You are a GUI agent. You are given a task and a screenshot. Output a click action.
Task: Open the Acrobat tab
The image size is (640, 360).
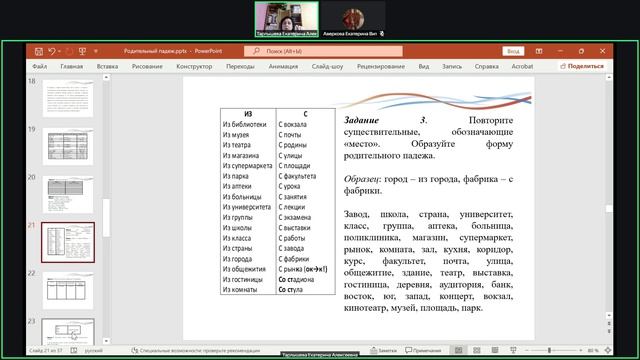522,66
